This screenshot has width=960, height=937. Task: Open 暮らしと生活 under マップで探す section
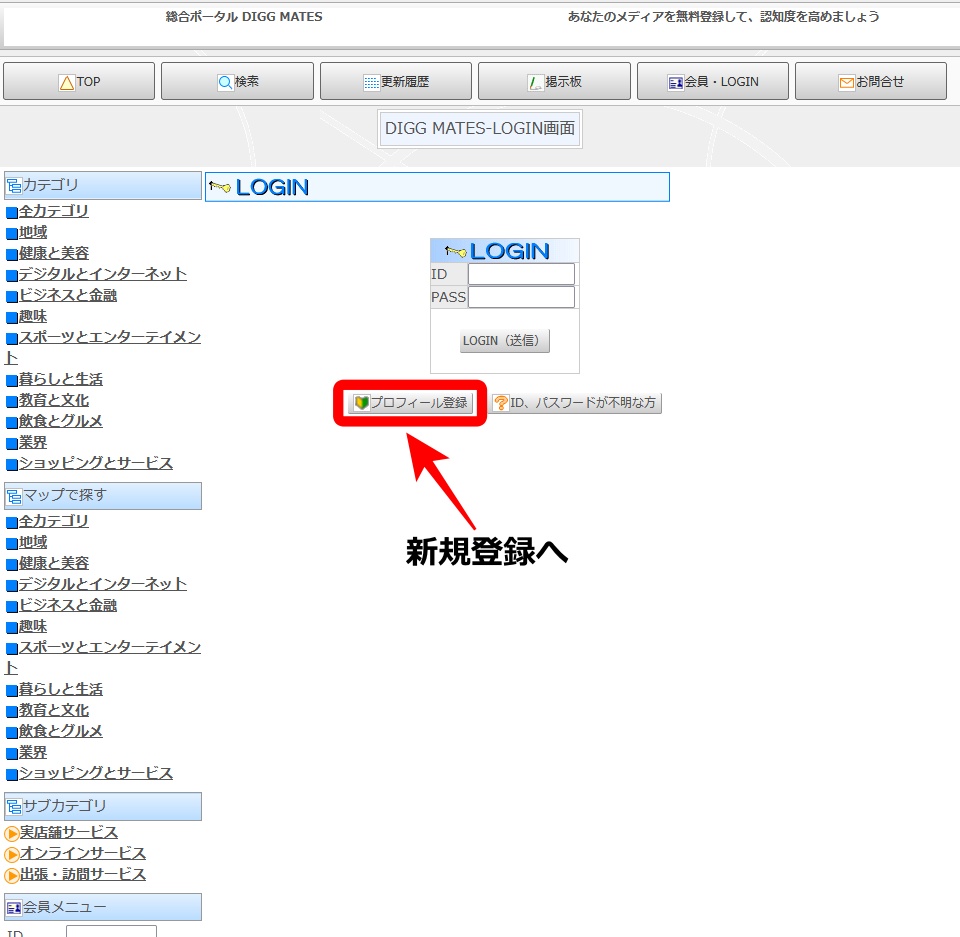point(61,689)
